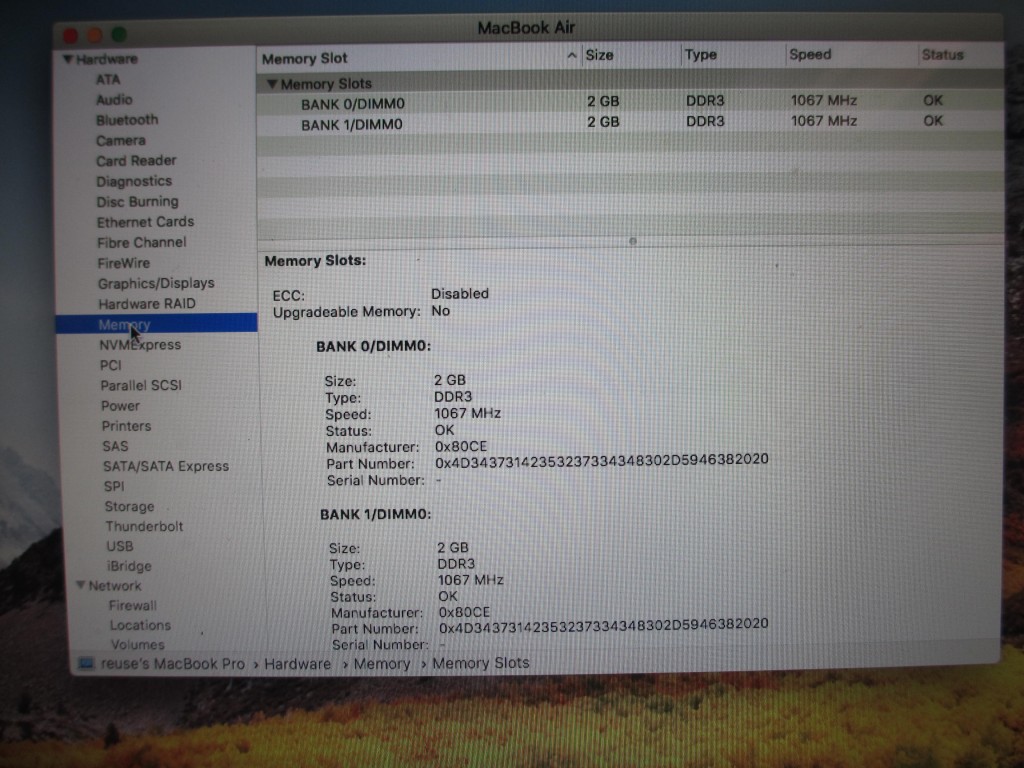Click the Disabled ECC value
This screenshot has height=768, width=1024.
(x=460, y=294)
